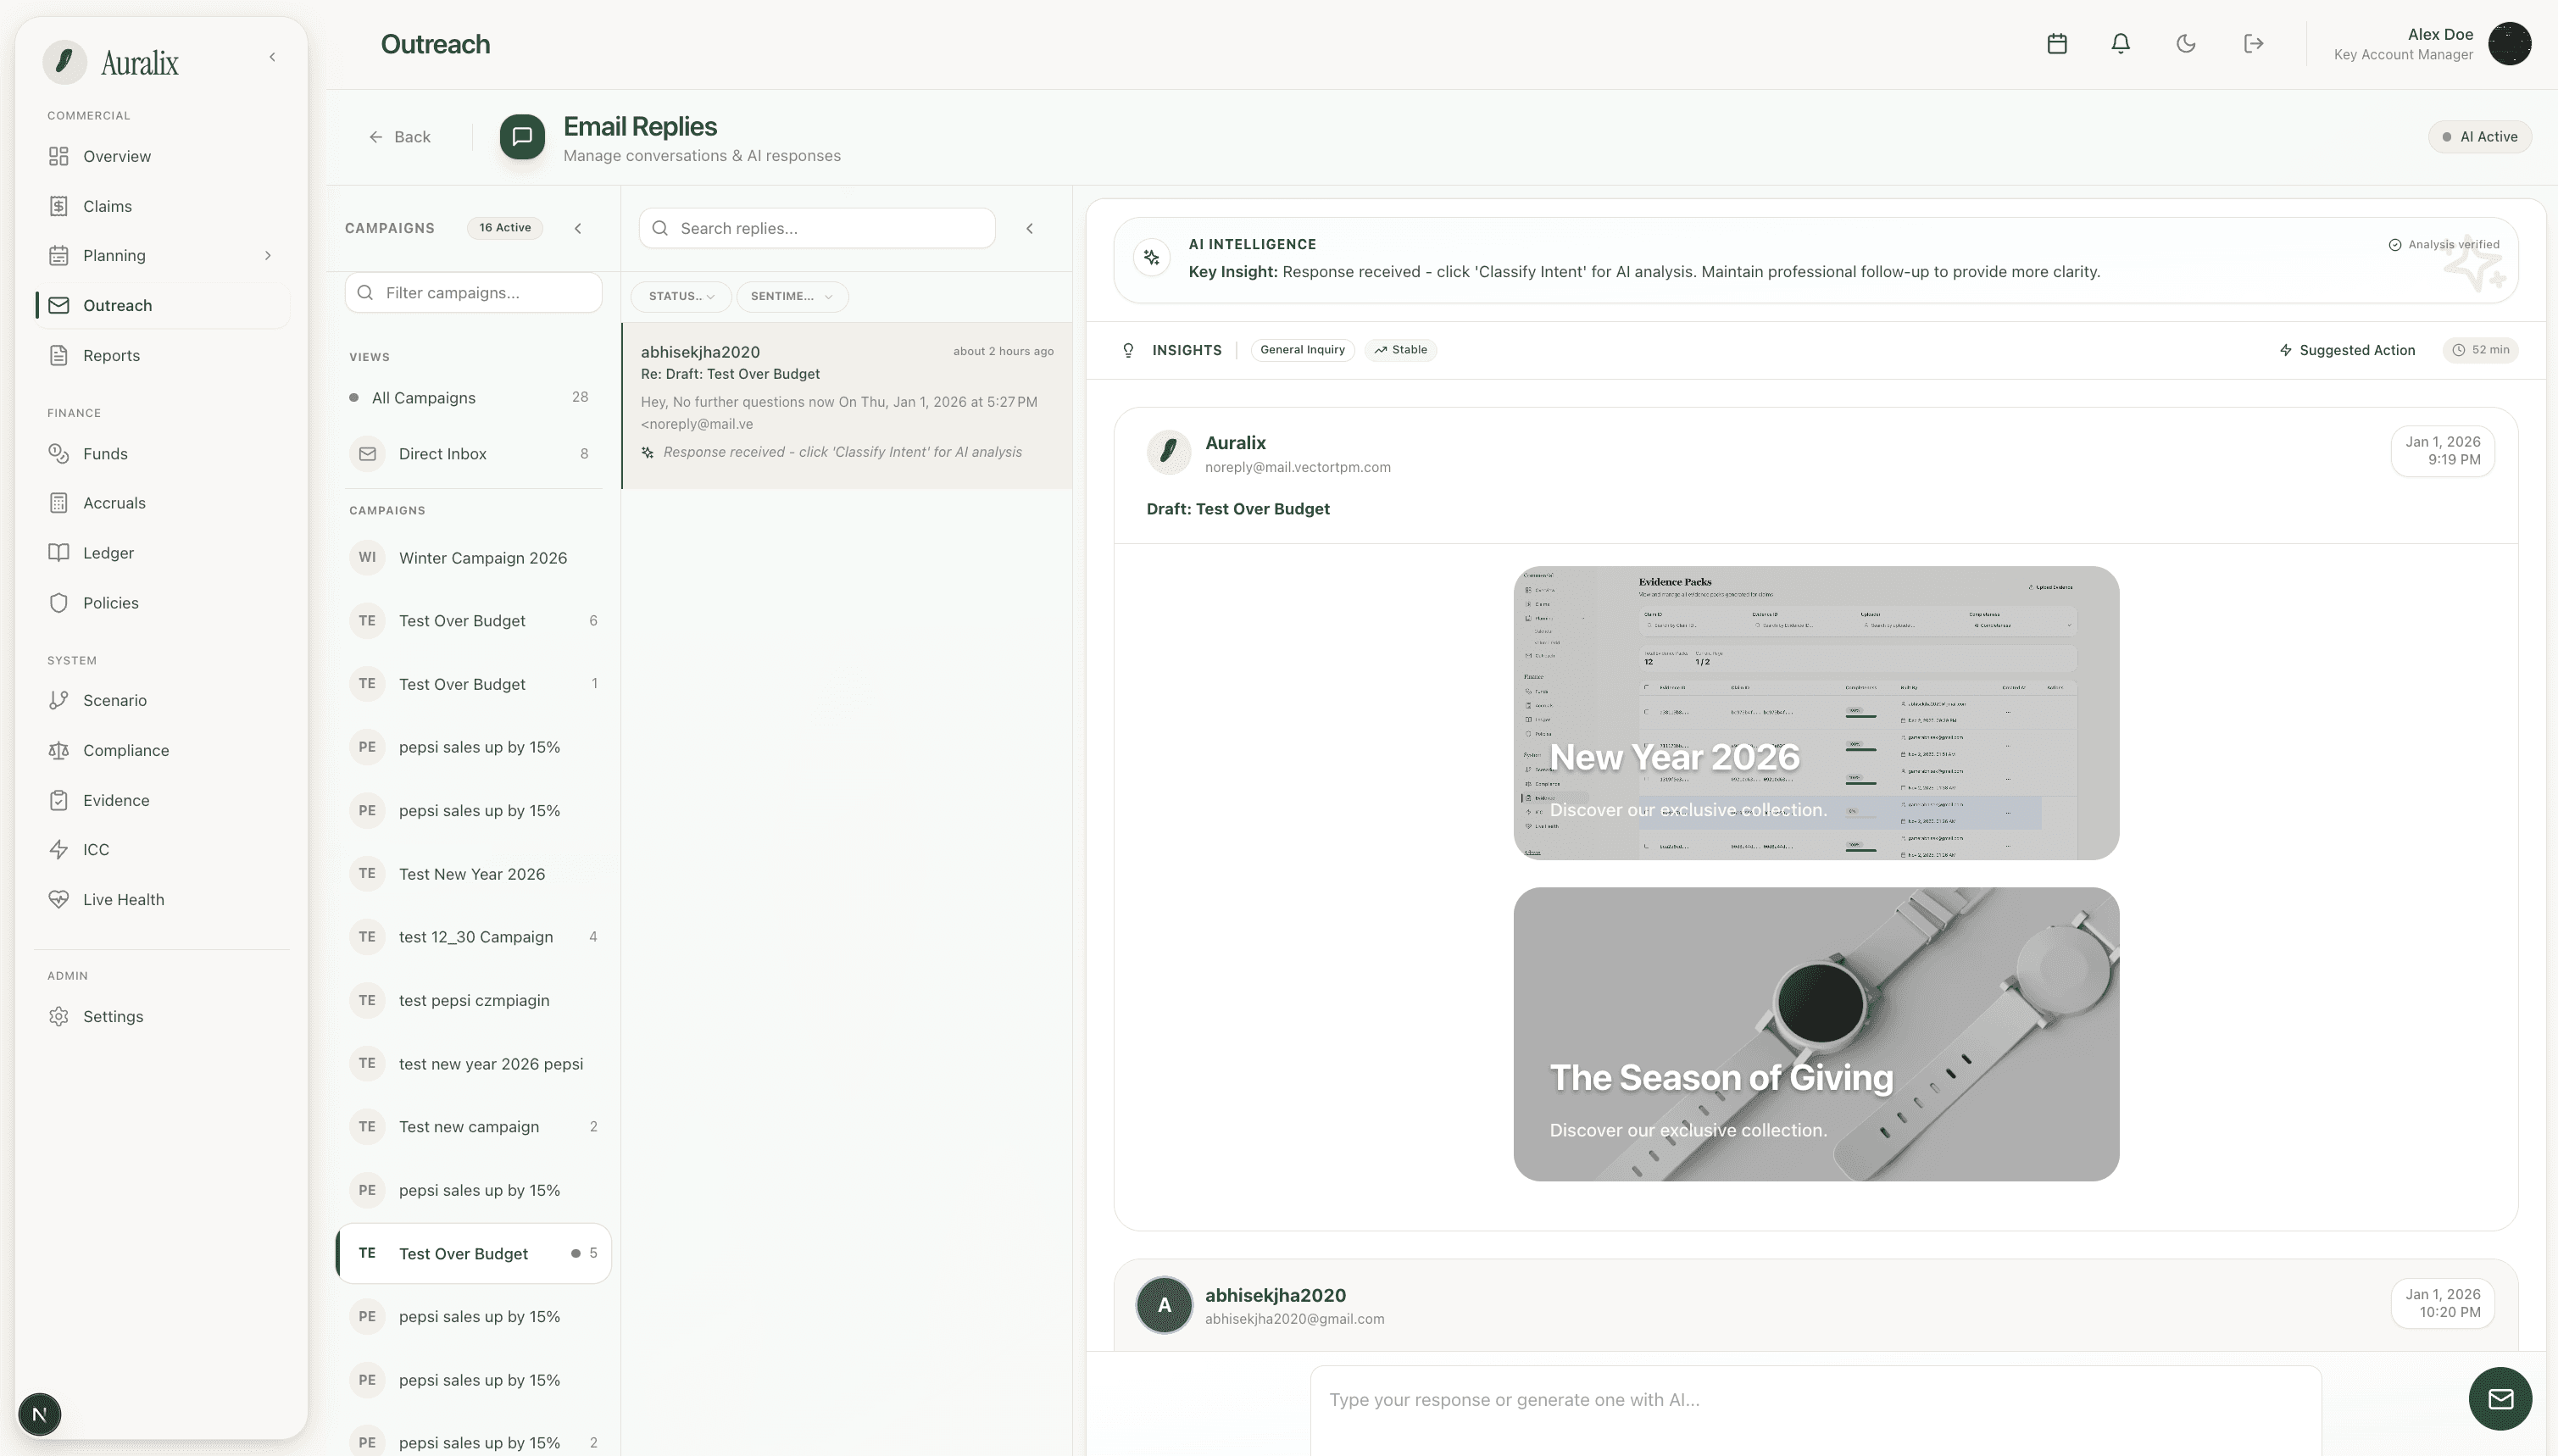Screen dimensions: 2558x1456
Task: Click the logout icon in header
Action: click(2253, 44)
